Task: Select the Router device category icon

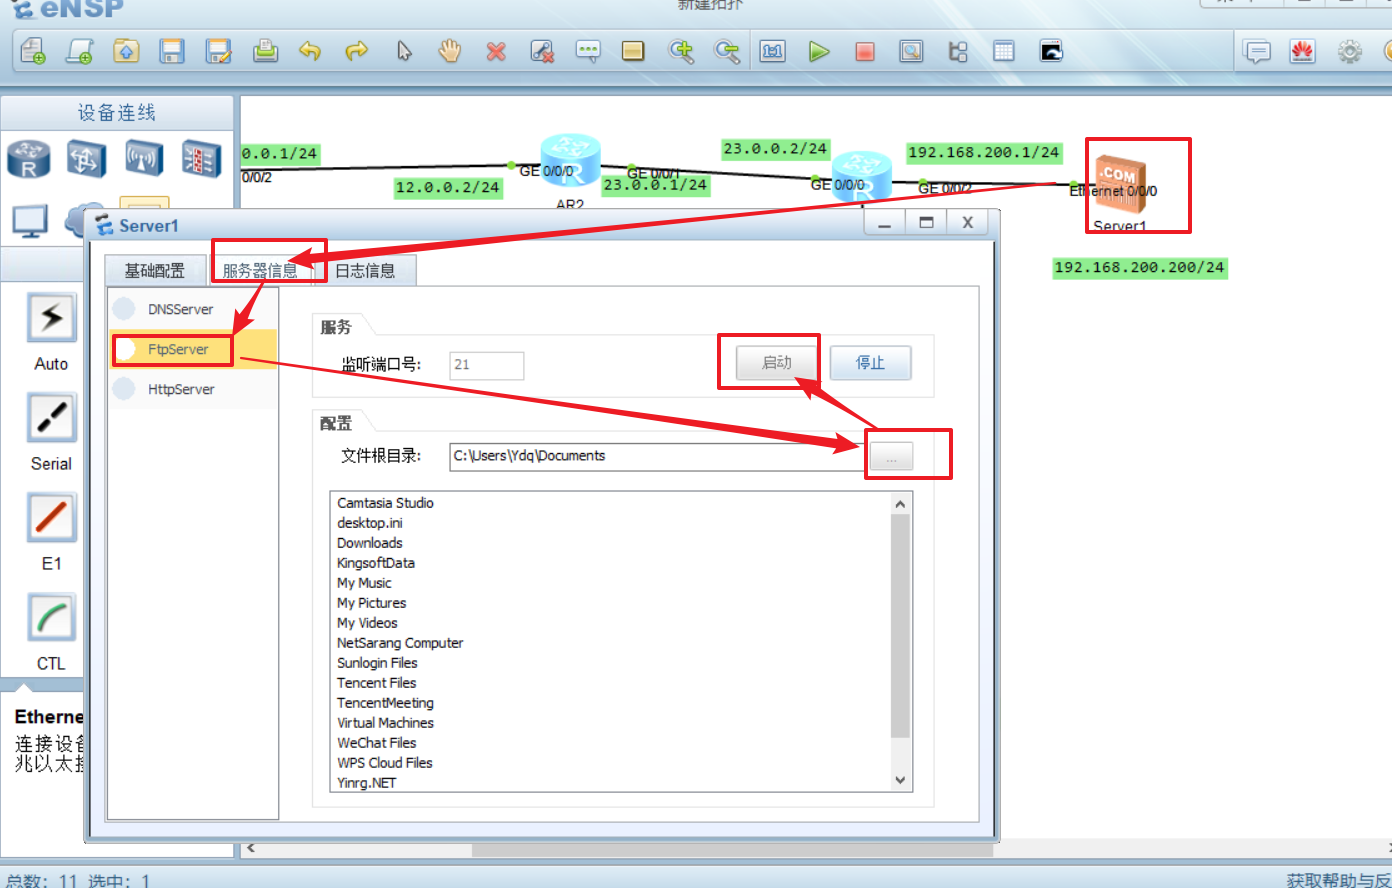Action: click(28, 159)
